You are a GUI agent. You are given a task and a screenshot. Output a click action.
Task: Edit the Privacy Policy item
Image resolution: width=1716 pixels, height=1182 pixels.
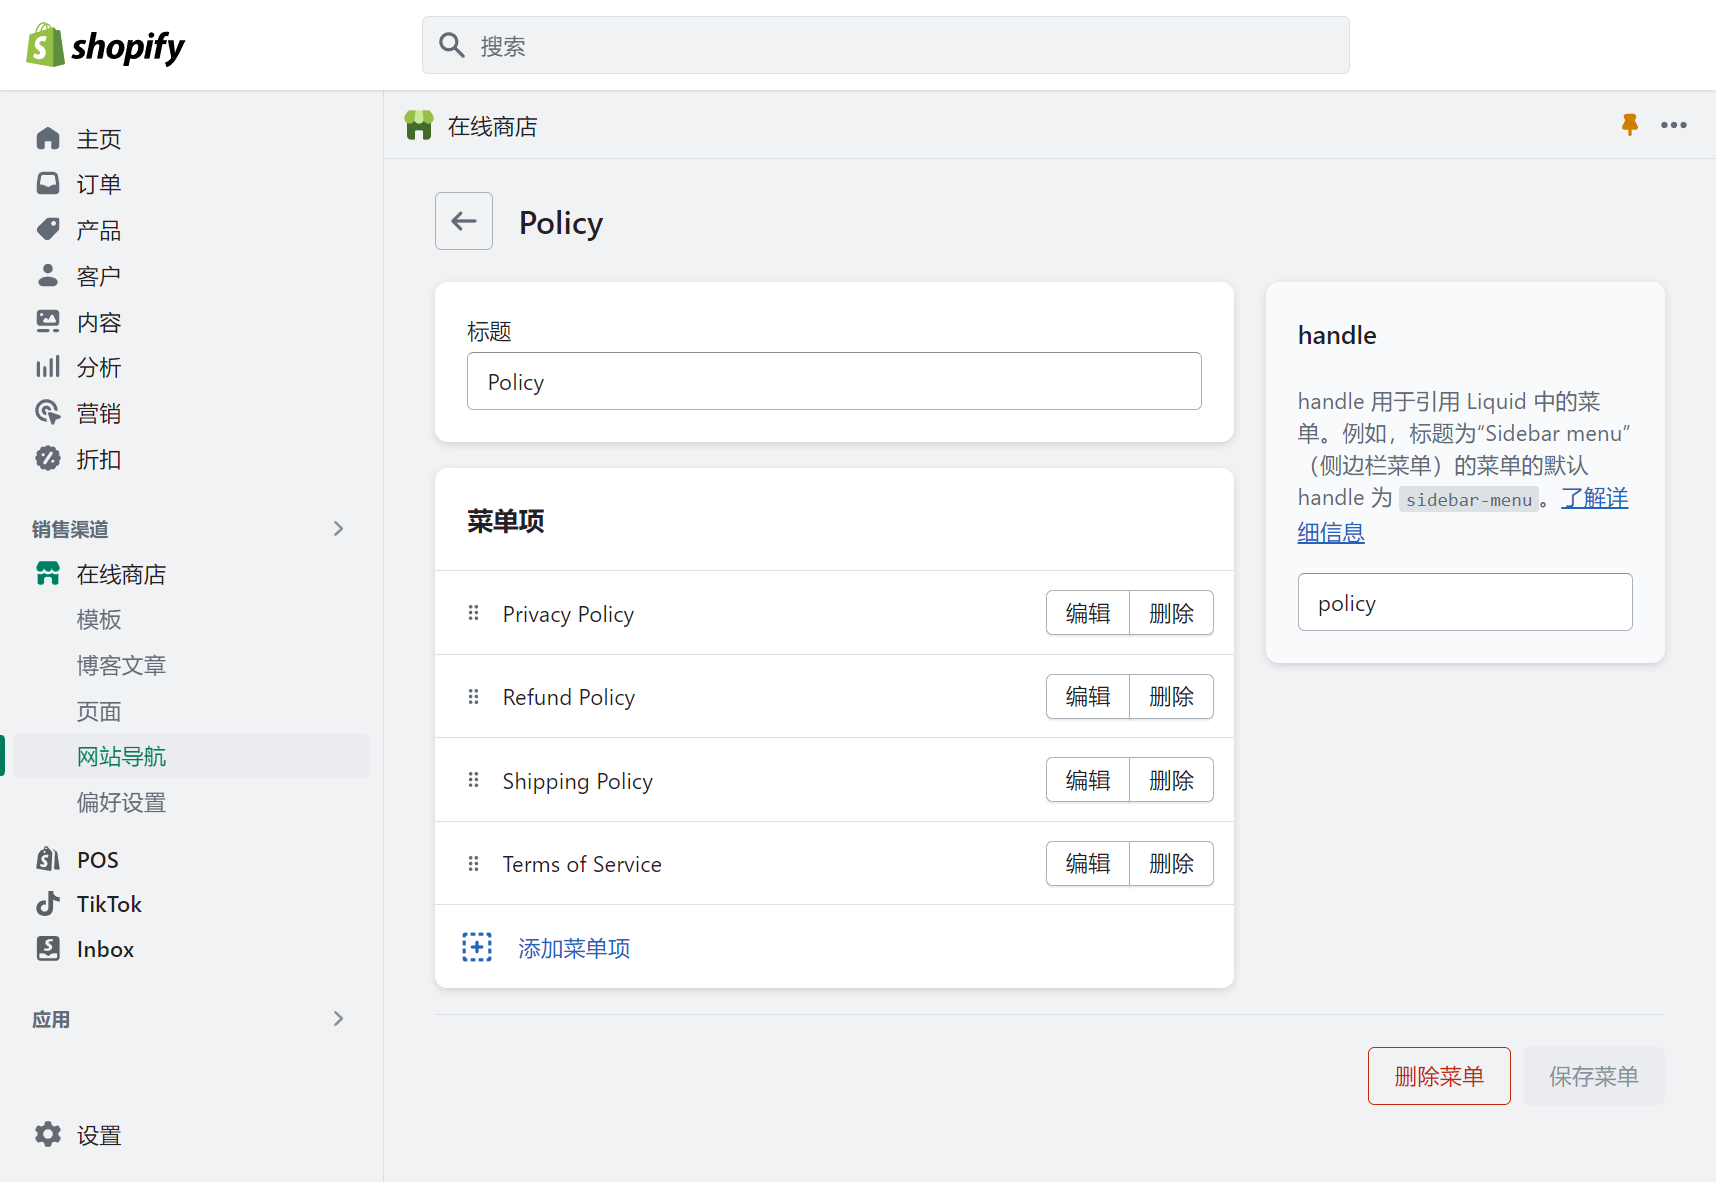[x=1088, y=613]
